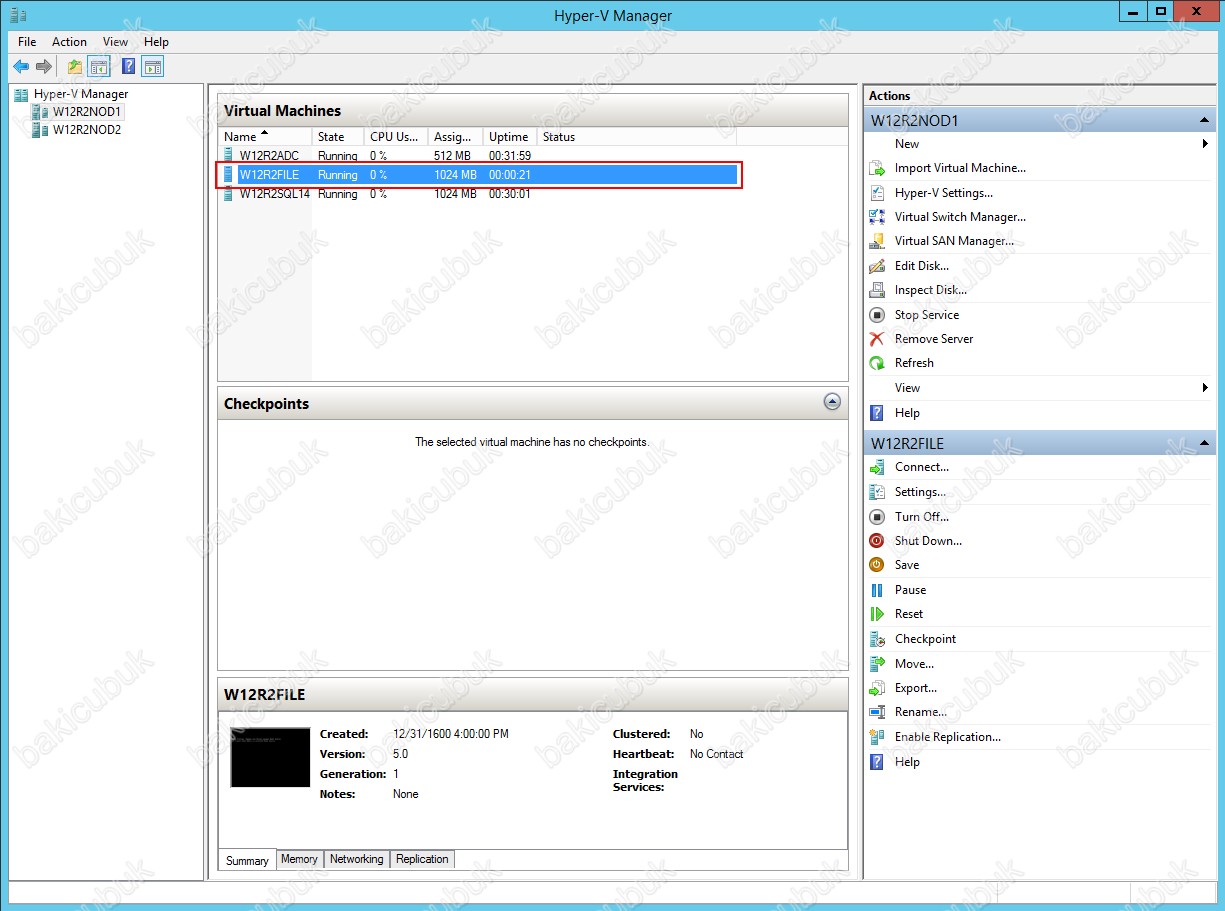Switch to the Summary tab
Viewport: 1225px width, 911px height.
[247, 860]
